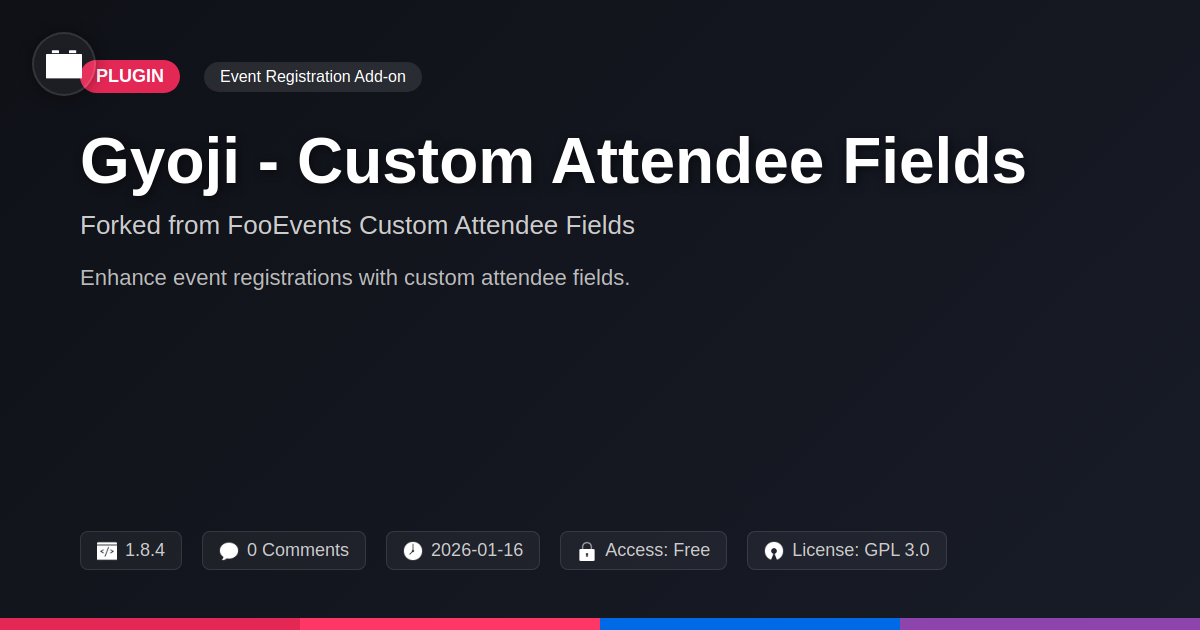Click the plugin description text
Image resolution: width=1200 pixels, height=630 pixels.
click(355, 278)
